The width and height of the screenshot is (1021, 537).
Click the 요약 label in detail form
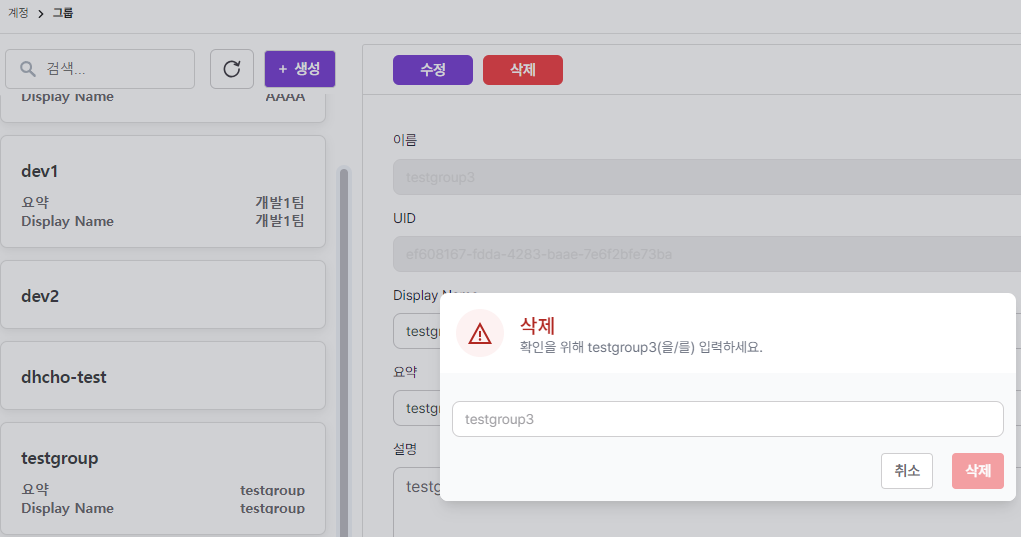pos(405,372)
